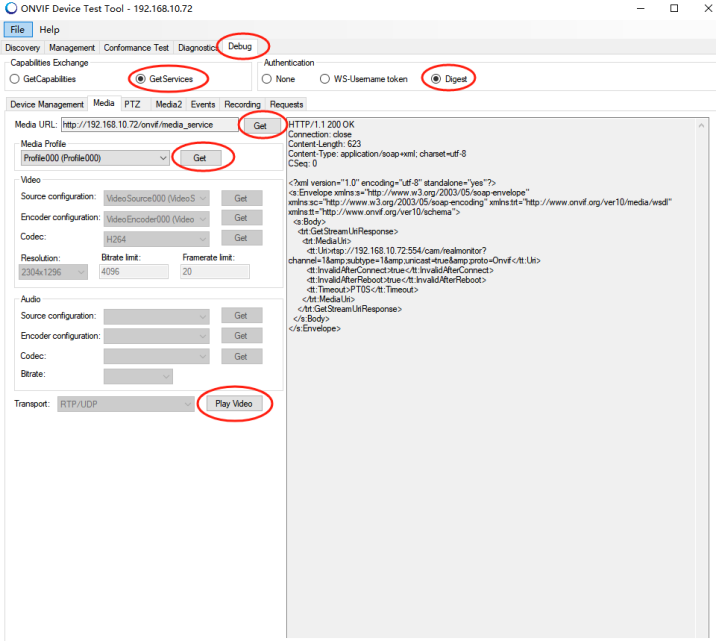Click the 'CSeq: 0' header line
Viewport: 716px width, 641px height.
point(302,163)
